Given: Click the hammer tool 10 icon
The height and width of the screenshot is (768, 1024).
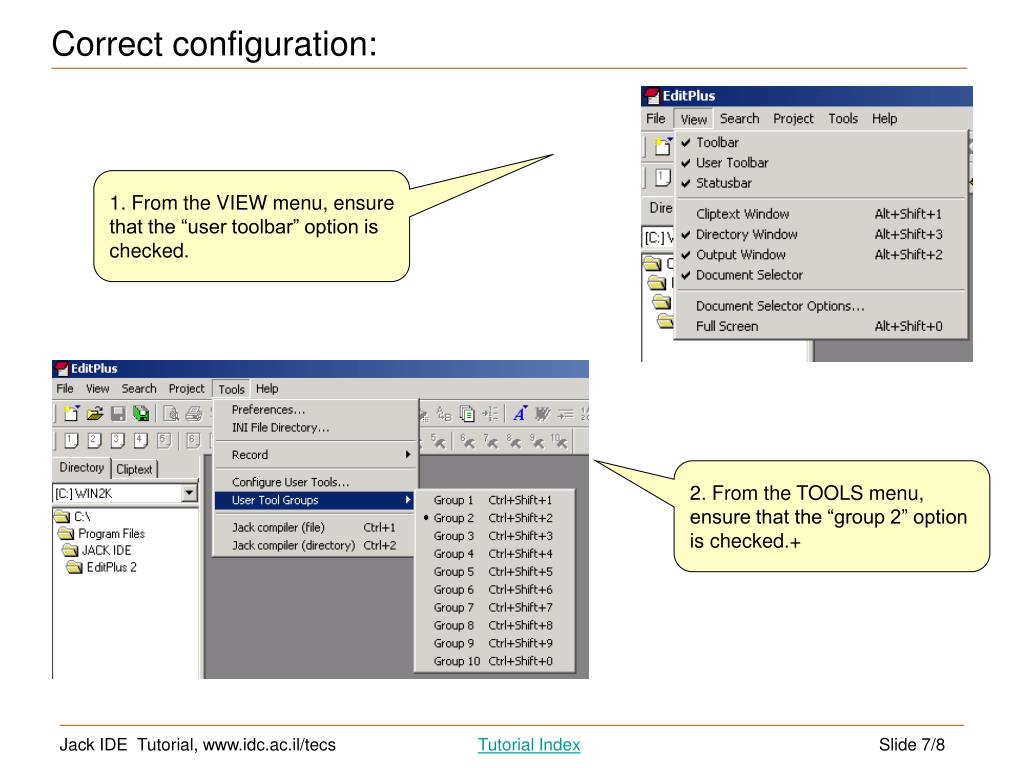Looking at the screenshot, I should point(560,441).
